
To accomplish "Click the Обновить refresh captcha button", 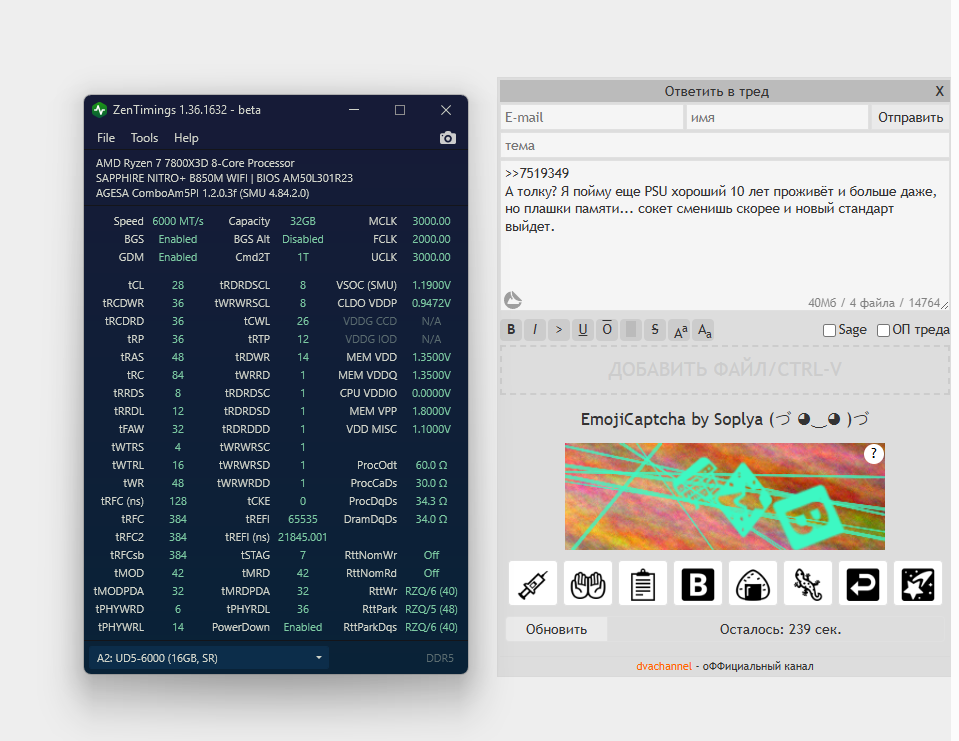I will point(557,629).
